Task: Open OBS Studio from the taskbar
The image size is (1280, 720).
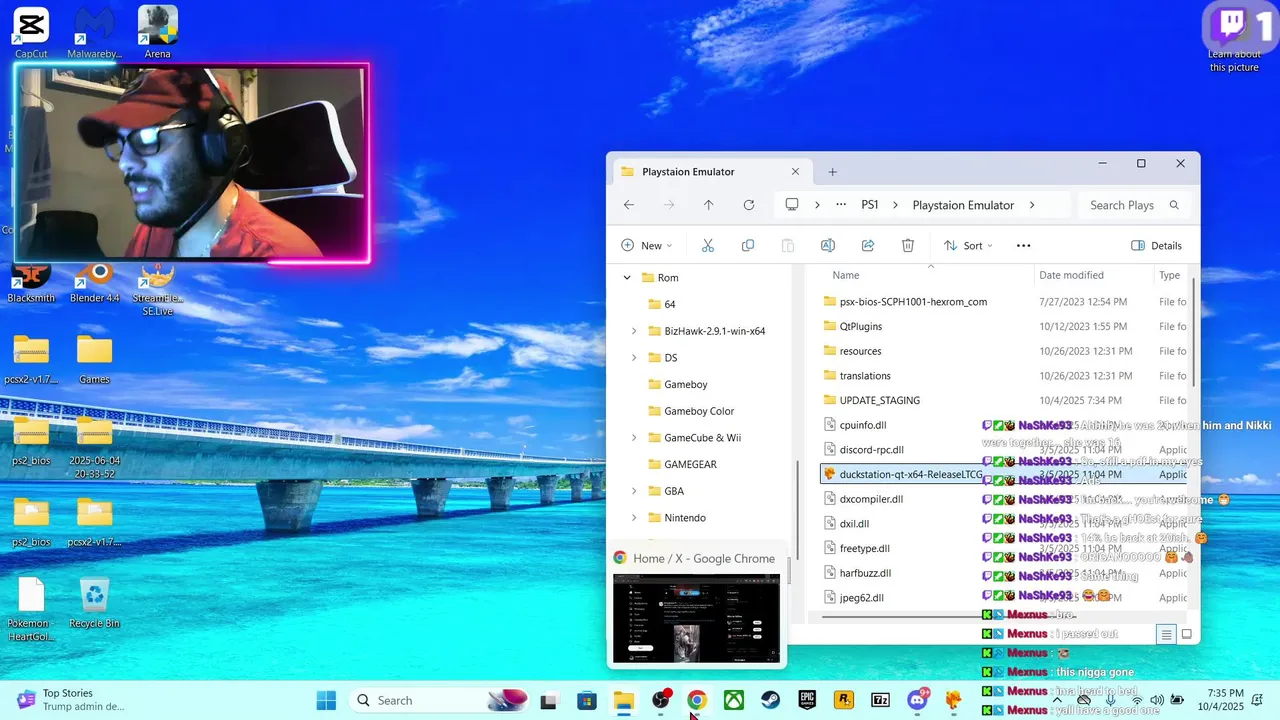Action: click(x=660, y=701)
